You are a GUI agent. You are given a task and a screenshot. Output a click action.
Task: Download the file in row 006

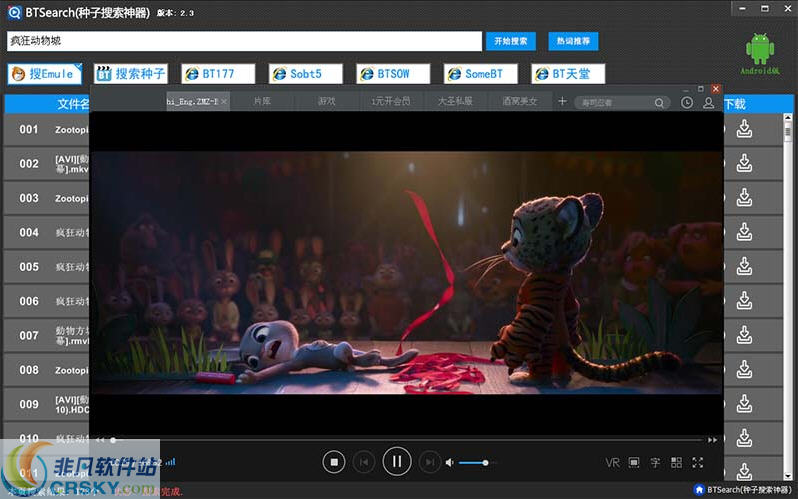[744, 301]
